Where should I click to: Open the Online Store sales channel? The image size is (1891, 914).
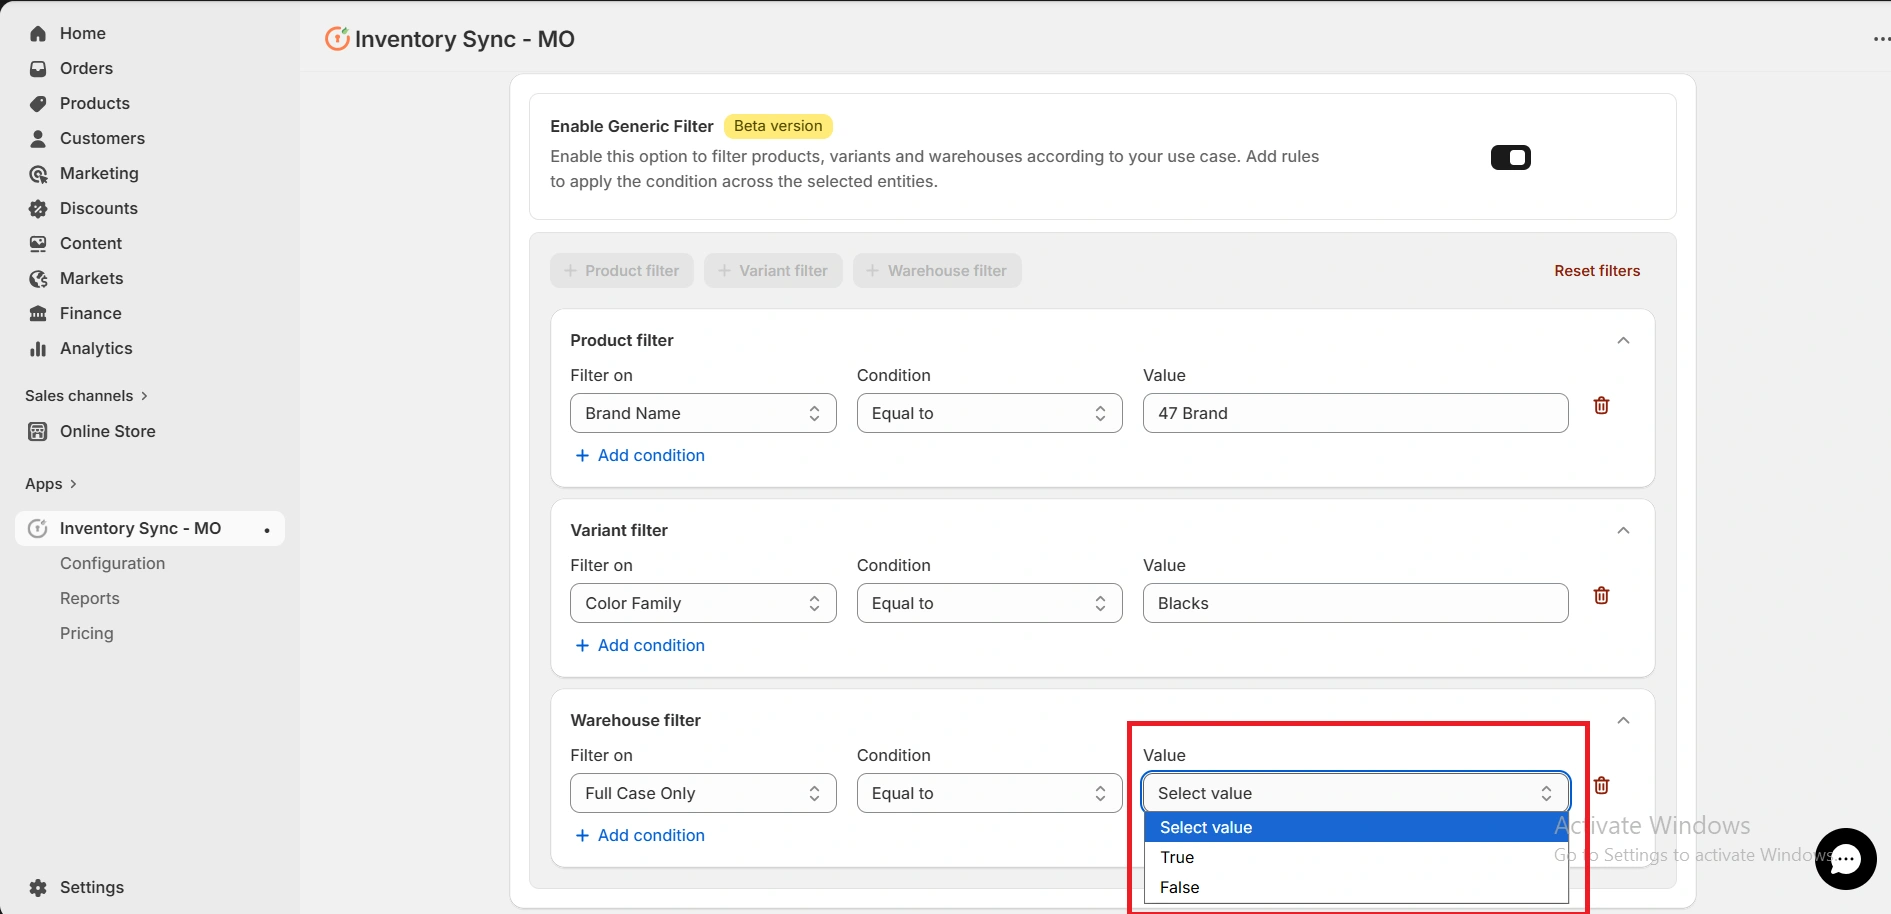(x=106, y=431)
